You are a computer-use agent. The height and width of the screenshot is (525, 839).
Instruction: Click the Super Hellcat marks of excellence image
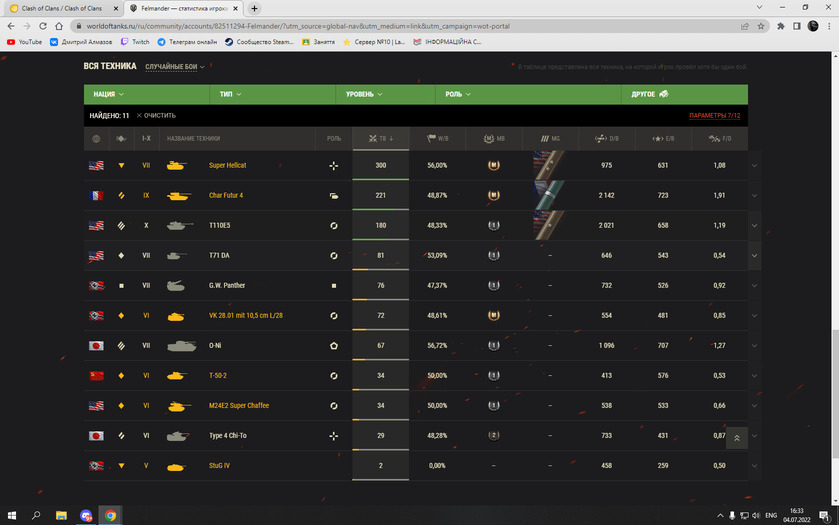[550, 165]
